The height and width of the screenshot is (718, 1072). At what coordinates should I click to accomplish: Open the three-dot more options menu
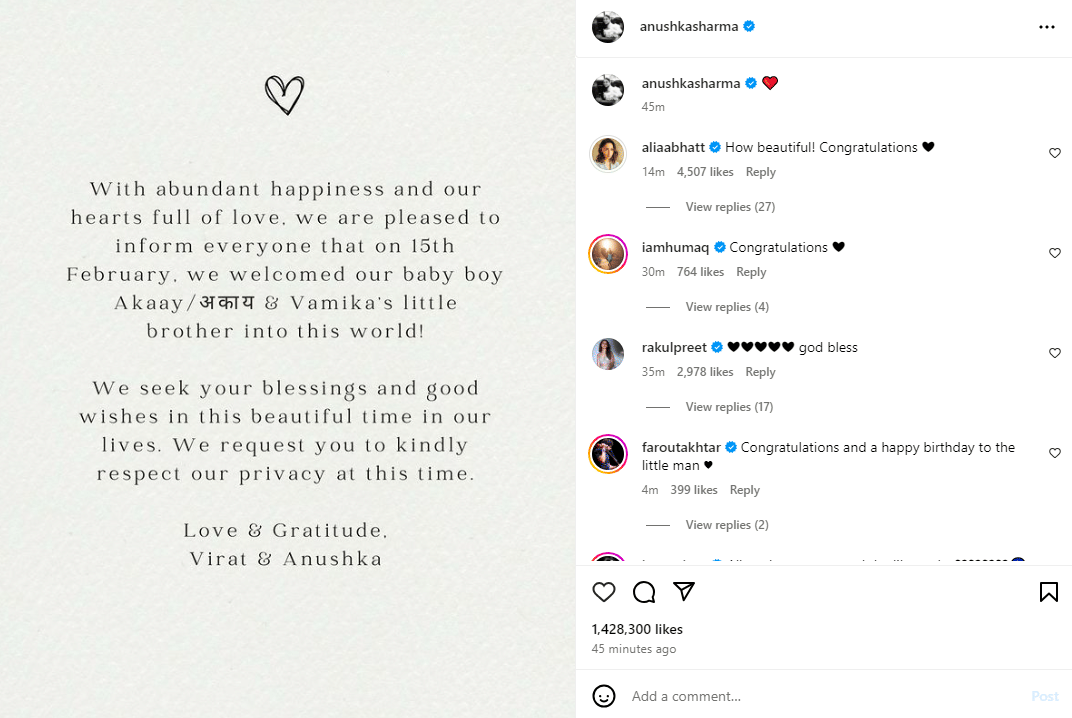pyautogui.click(x=1047, y=27)
